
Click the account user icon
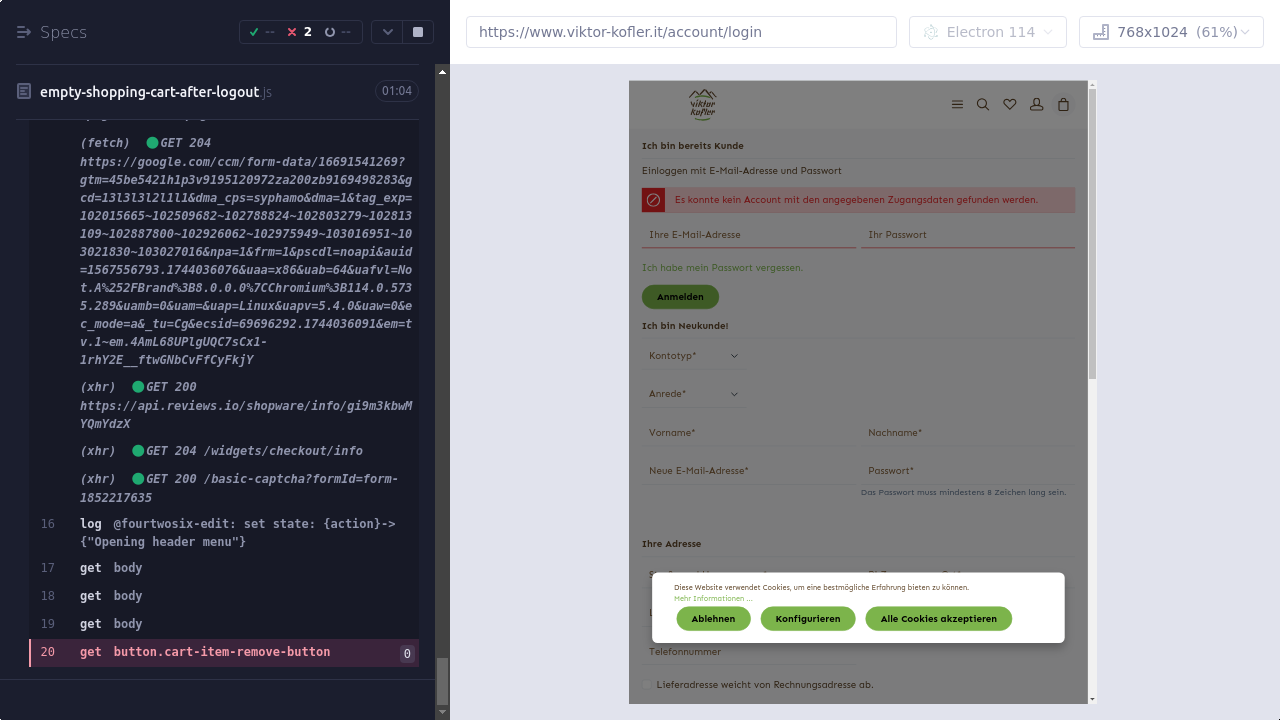tap(1037, 104)
